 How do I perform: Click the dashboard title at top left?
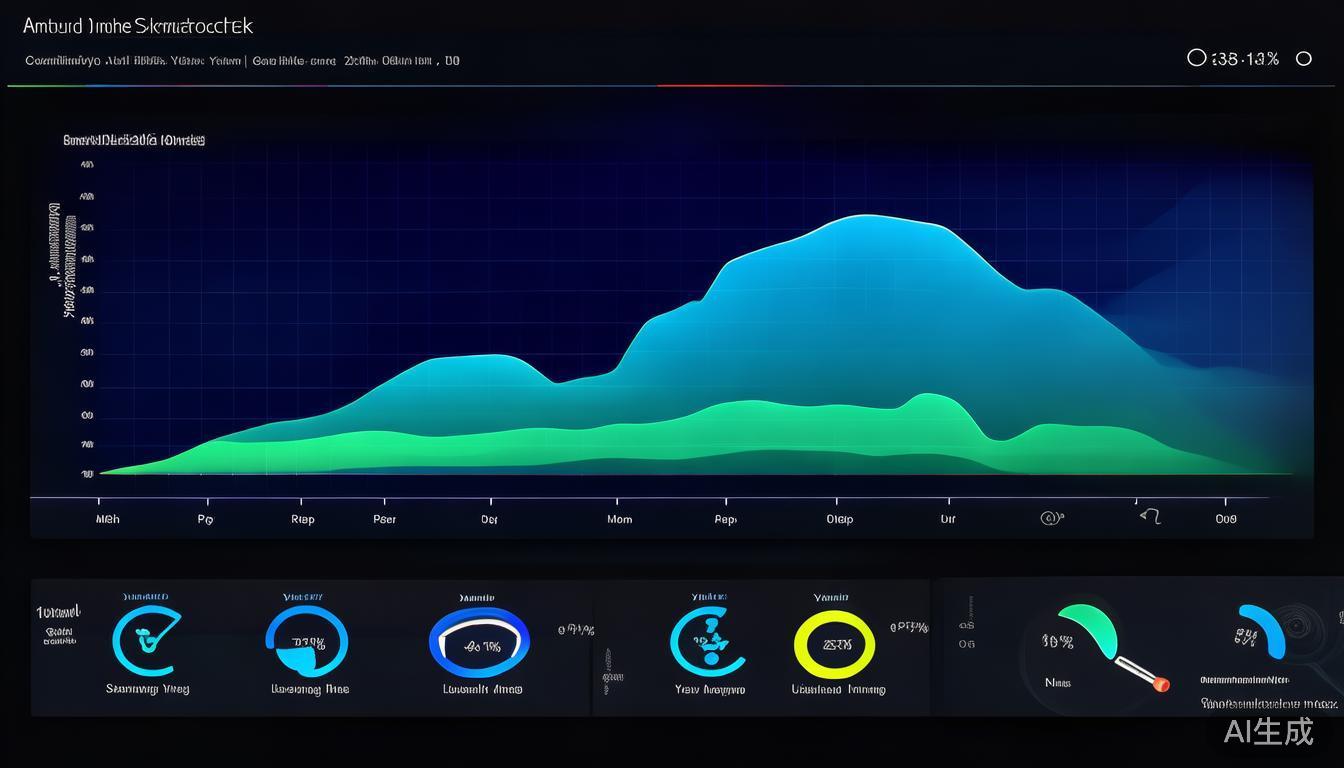[x=138, y=27]
